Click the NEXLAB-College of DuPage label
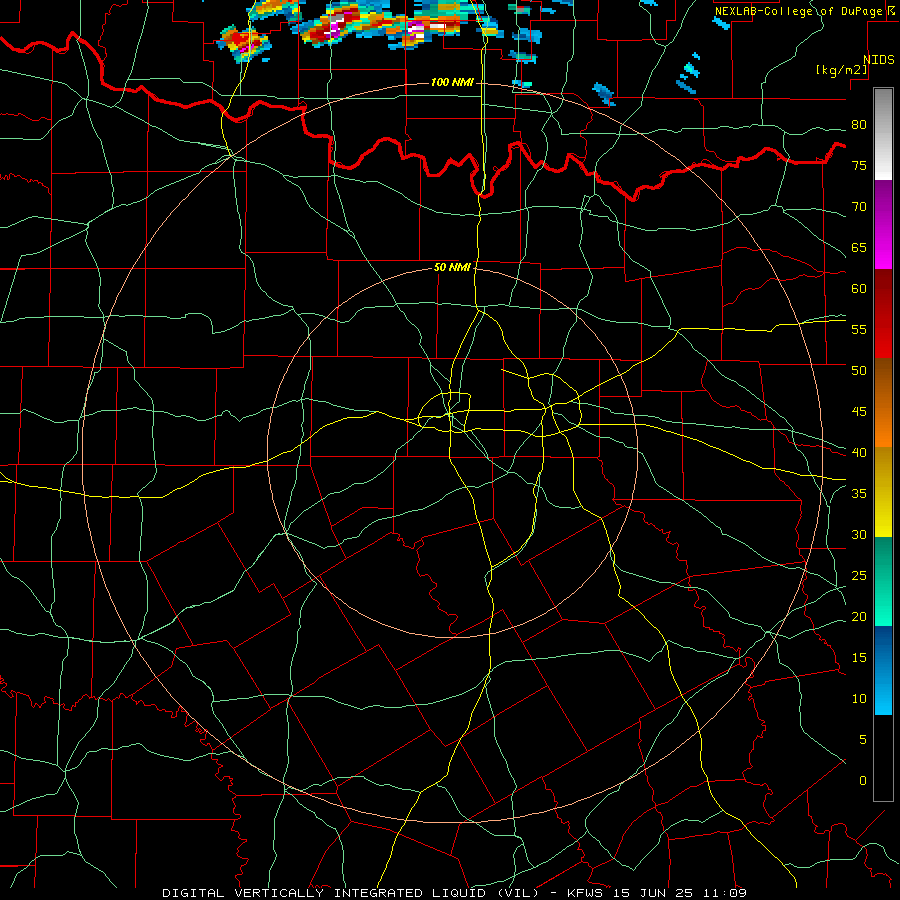This screenshot has width=900, height=900. 799,11
